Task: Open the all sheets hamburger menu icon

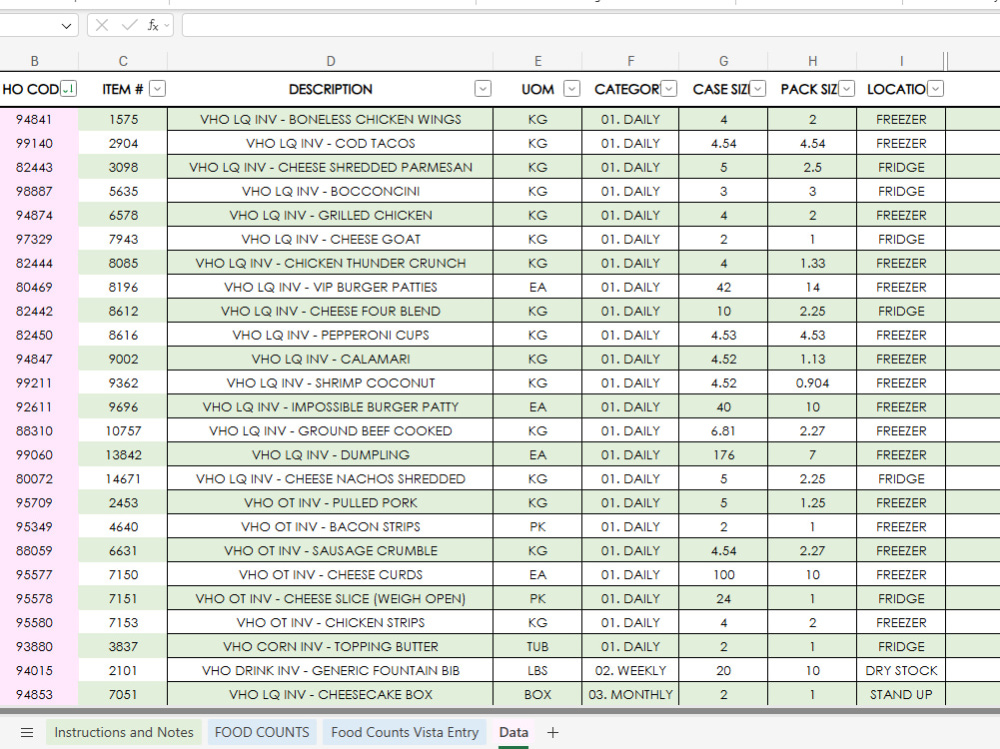Action: pyautogui.click(x=27, y=732)
